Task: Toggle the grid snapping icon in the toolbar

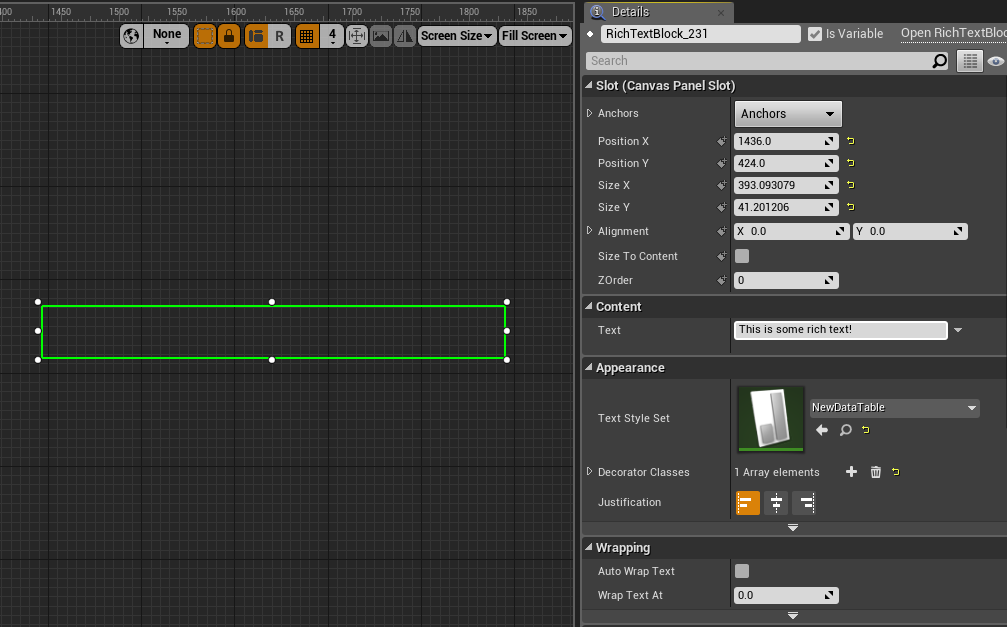Action: coord(307,35)
